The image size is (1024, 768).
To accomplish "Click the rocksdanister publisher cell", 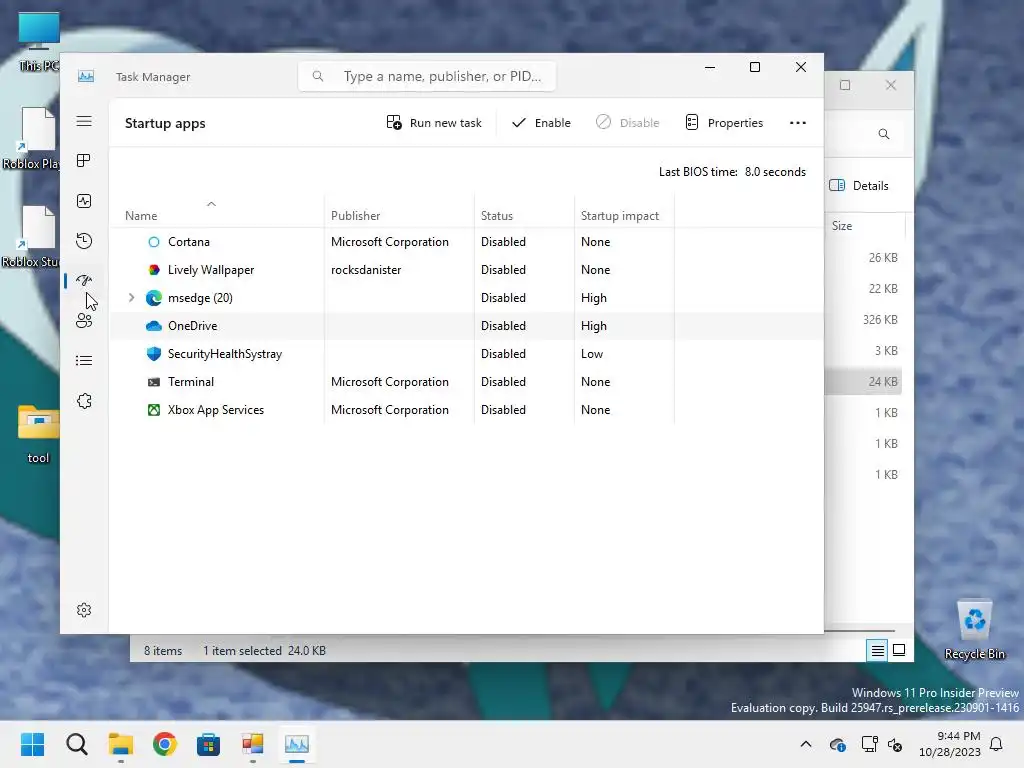I will (x=366, y=270).
